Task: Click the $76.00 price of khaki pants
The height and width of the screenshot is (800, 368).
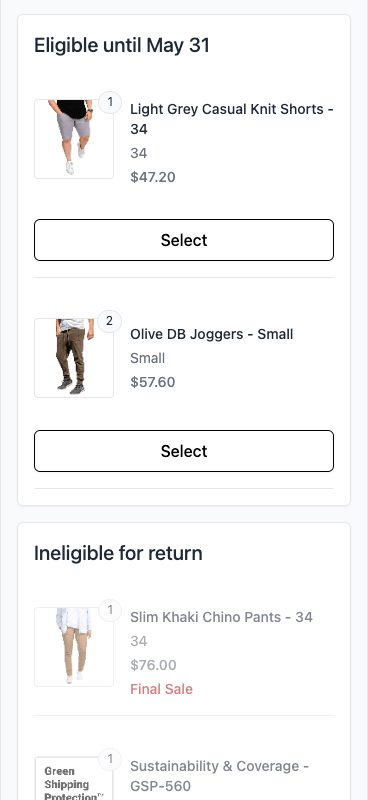Action: click(x=153, y=665)
